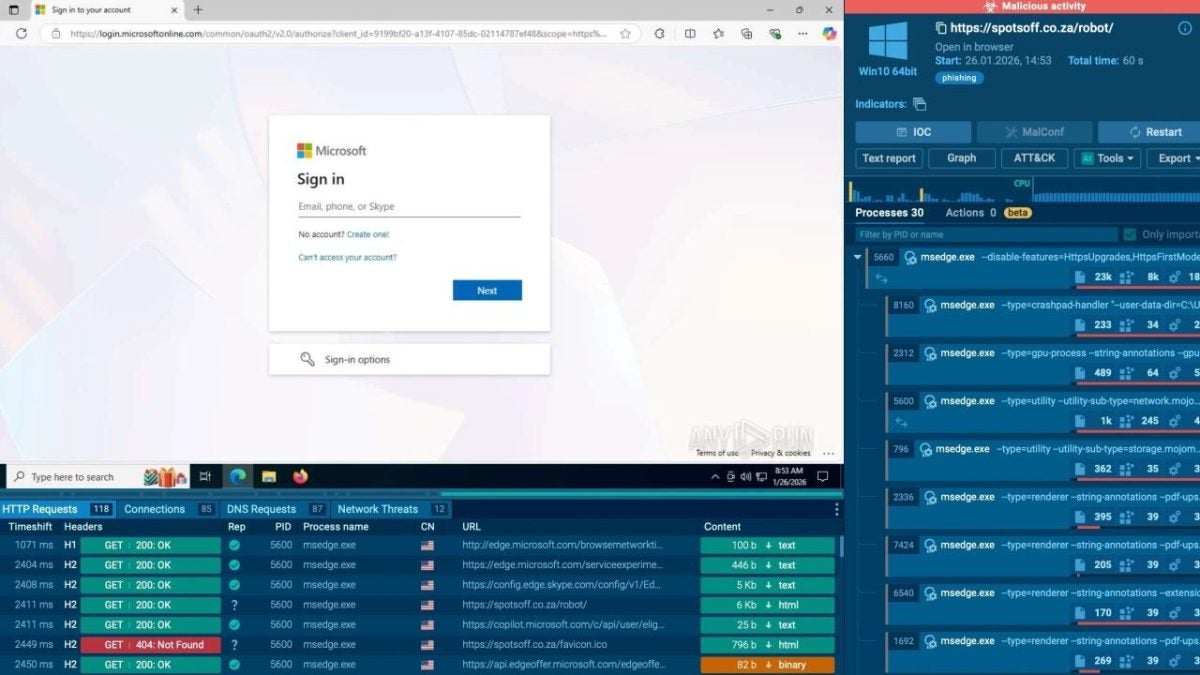1200x675 pixels.
Task: Open the Export dropdown
Action: [x=1176, y=158]
